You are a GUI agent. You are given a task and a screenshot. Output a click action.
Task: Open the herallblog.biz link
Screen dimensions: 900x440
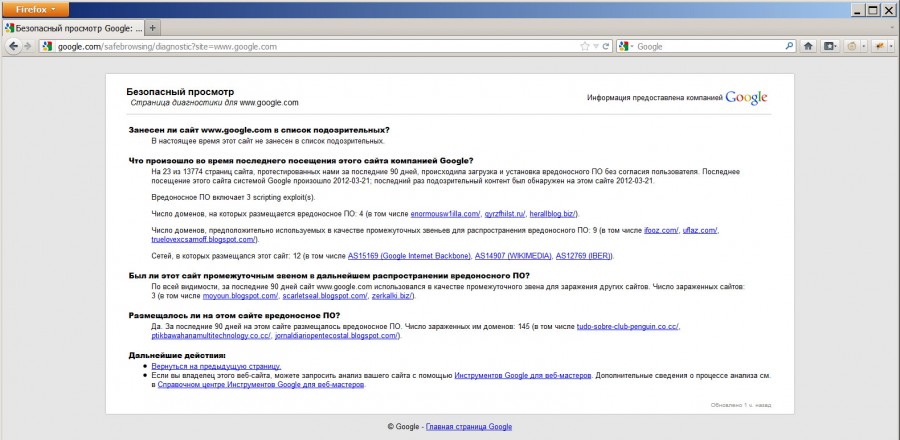coord(554,214)
